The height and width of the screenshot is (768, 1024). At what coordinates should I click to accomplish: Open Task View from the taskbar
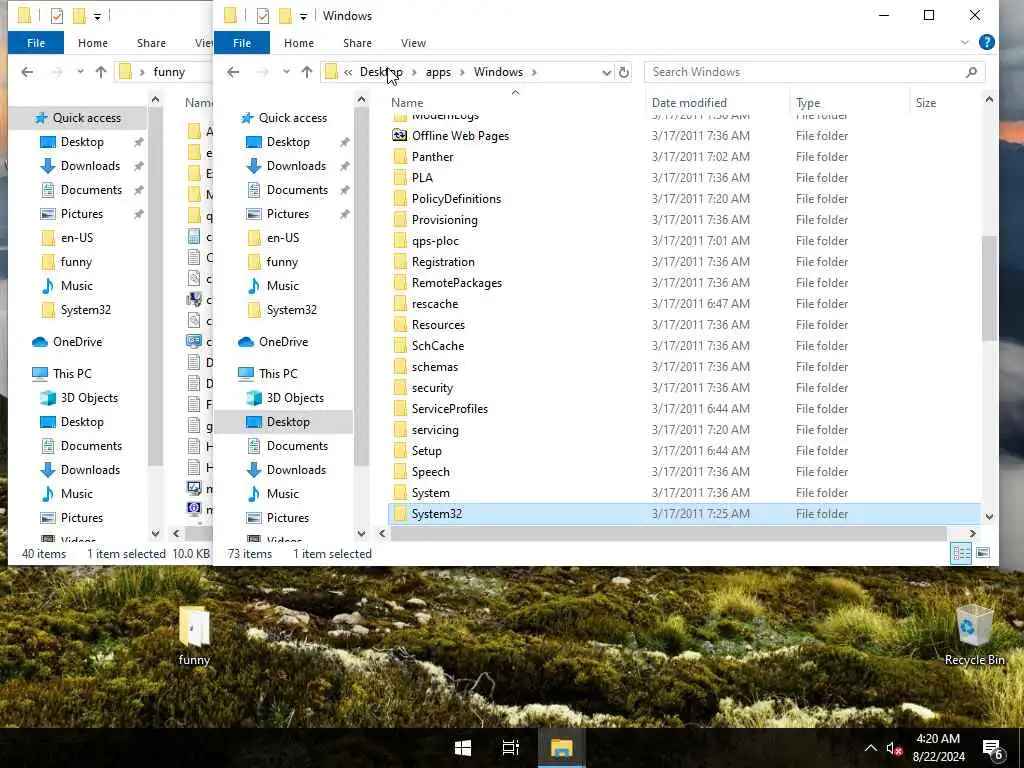coord(511,748)
